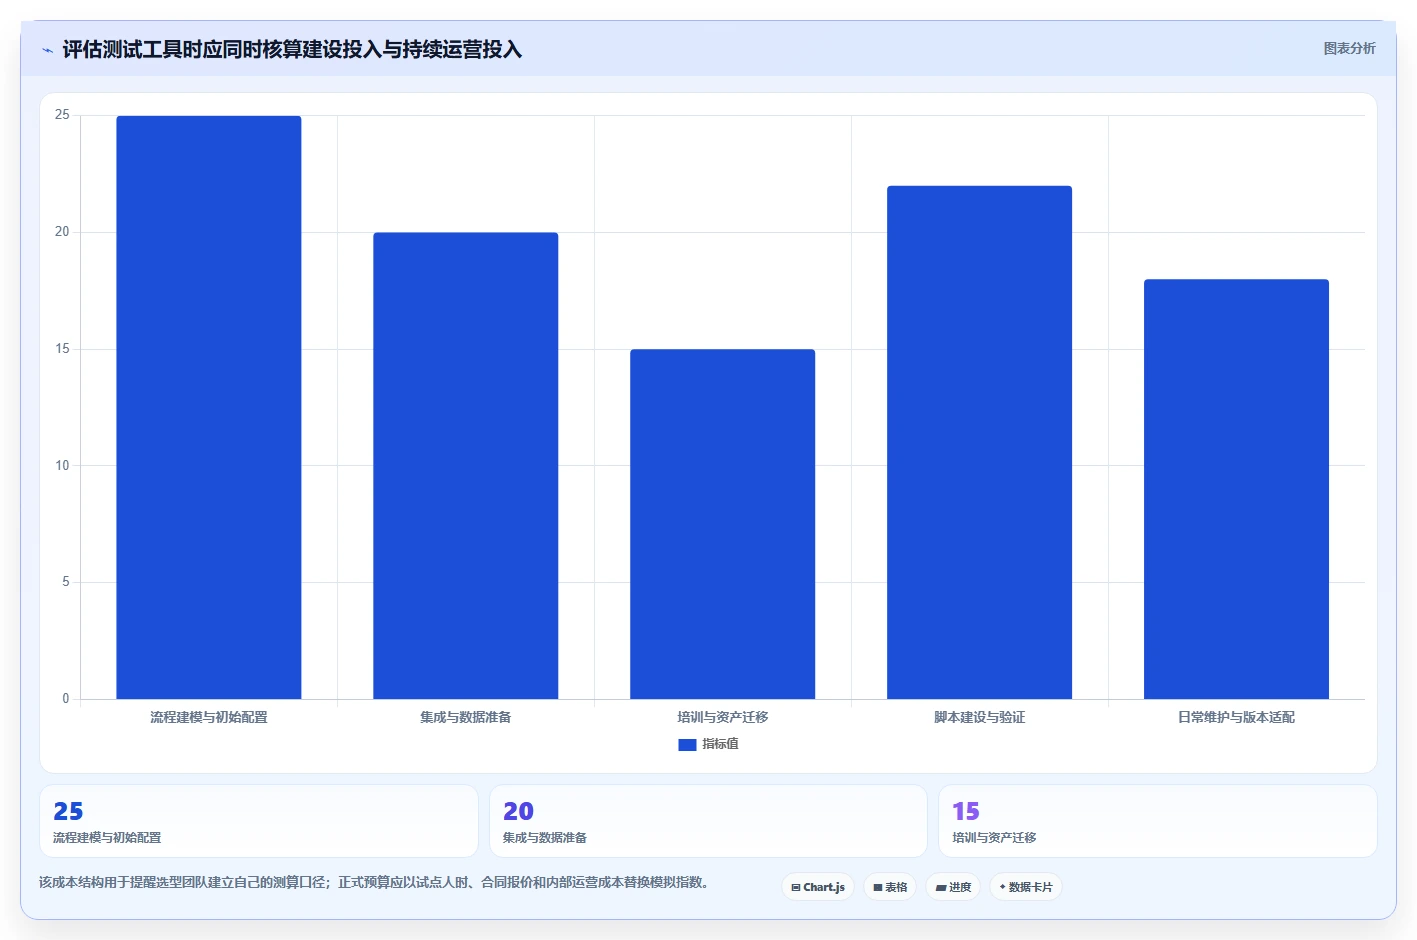Screen dimensions: 1417x940
Task: Click the 指标值 legend label
Action: coord(720,744)
